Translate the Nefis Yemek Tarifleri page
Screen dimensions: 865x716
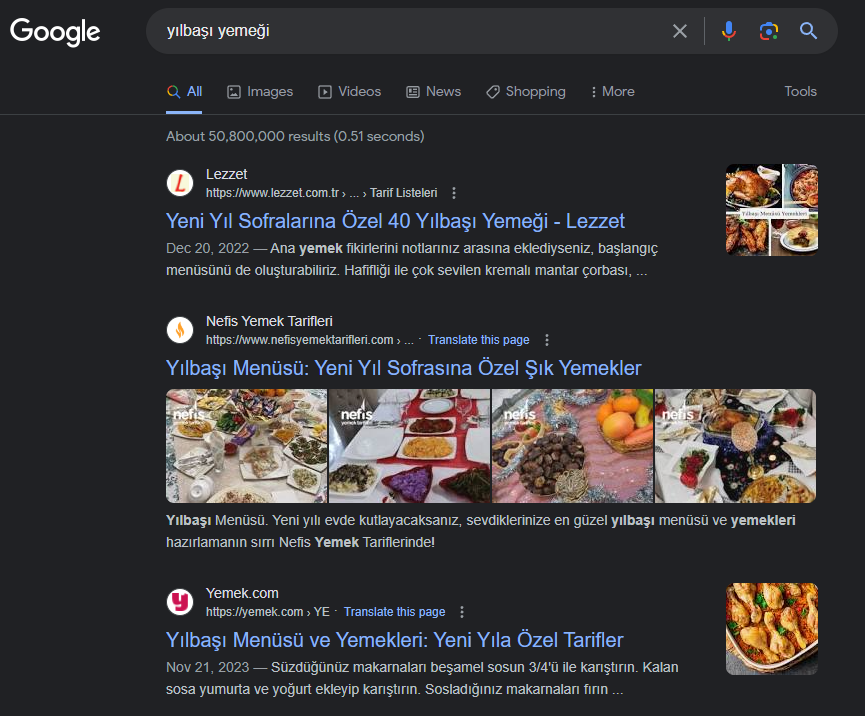478,340
